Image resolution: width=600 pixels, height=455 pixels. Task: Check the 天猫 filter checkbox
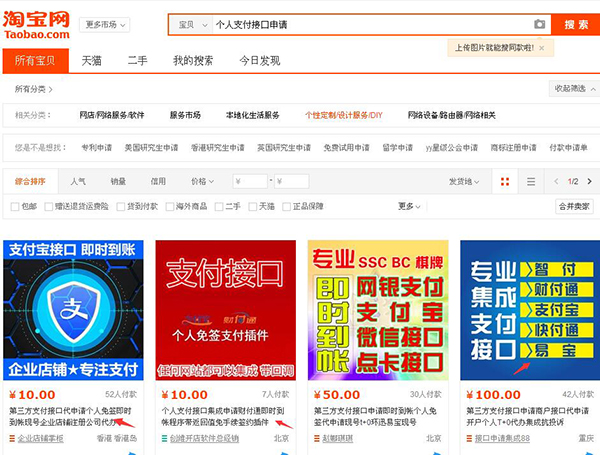click(253, 207)
